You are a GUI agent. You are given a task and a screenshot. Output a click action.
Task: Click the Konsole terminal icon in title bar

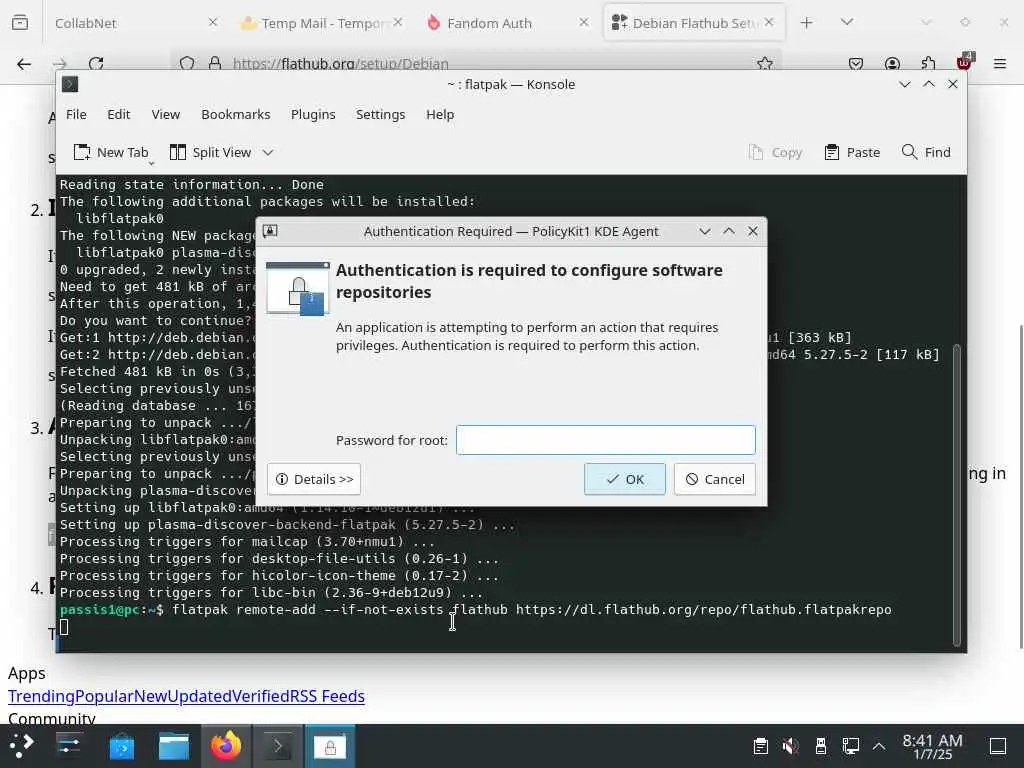coord(70,84)
